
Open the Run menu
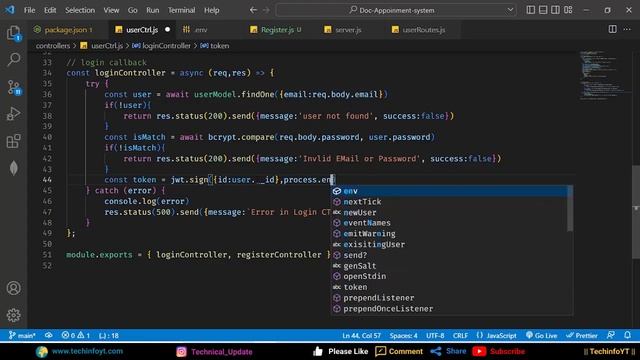coord(153,10)
